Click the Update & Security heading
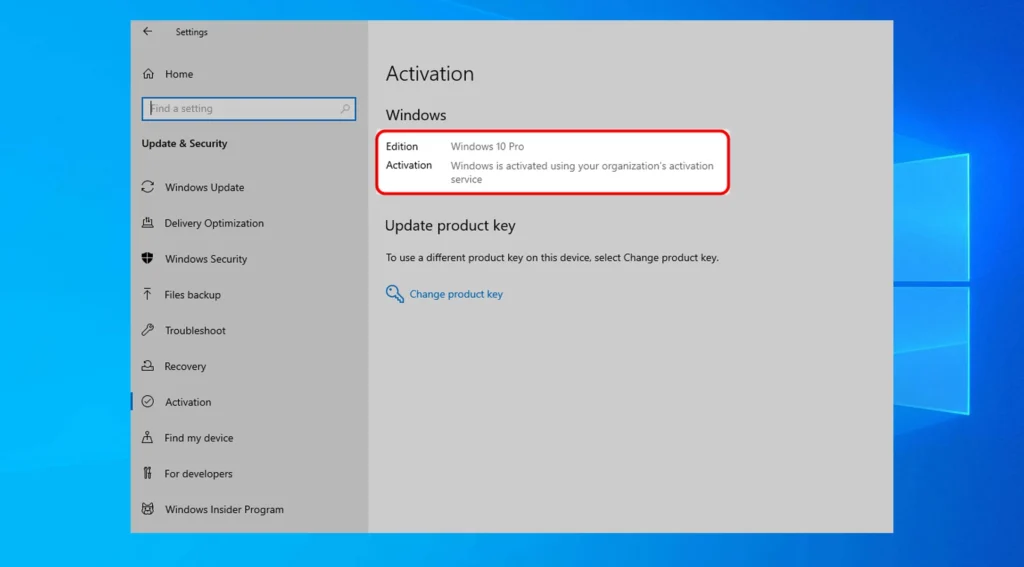1024x567 pixels. 184,144
